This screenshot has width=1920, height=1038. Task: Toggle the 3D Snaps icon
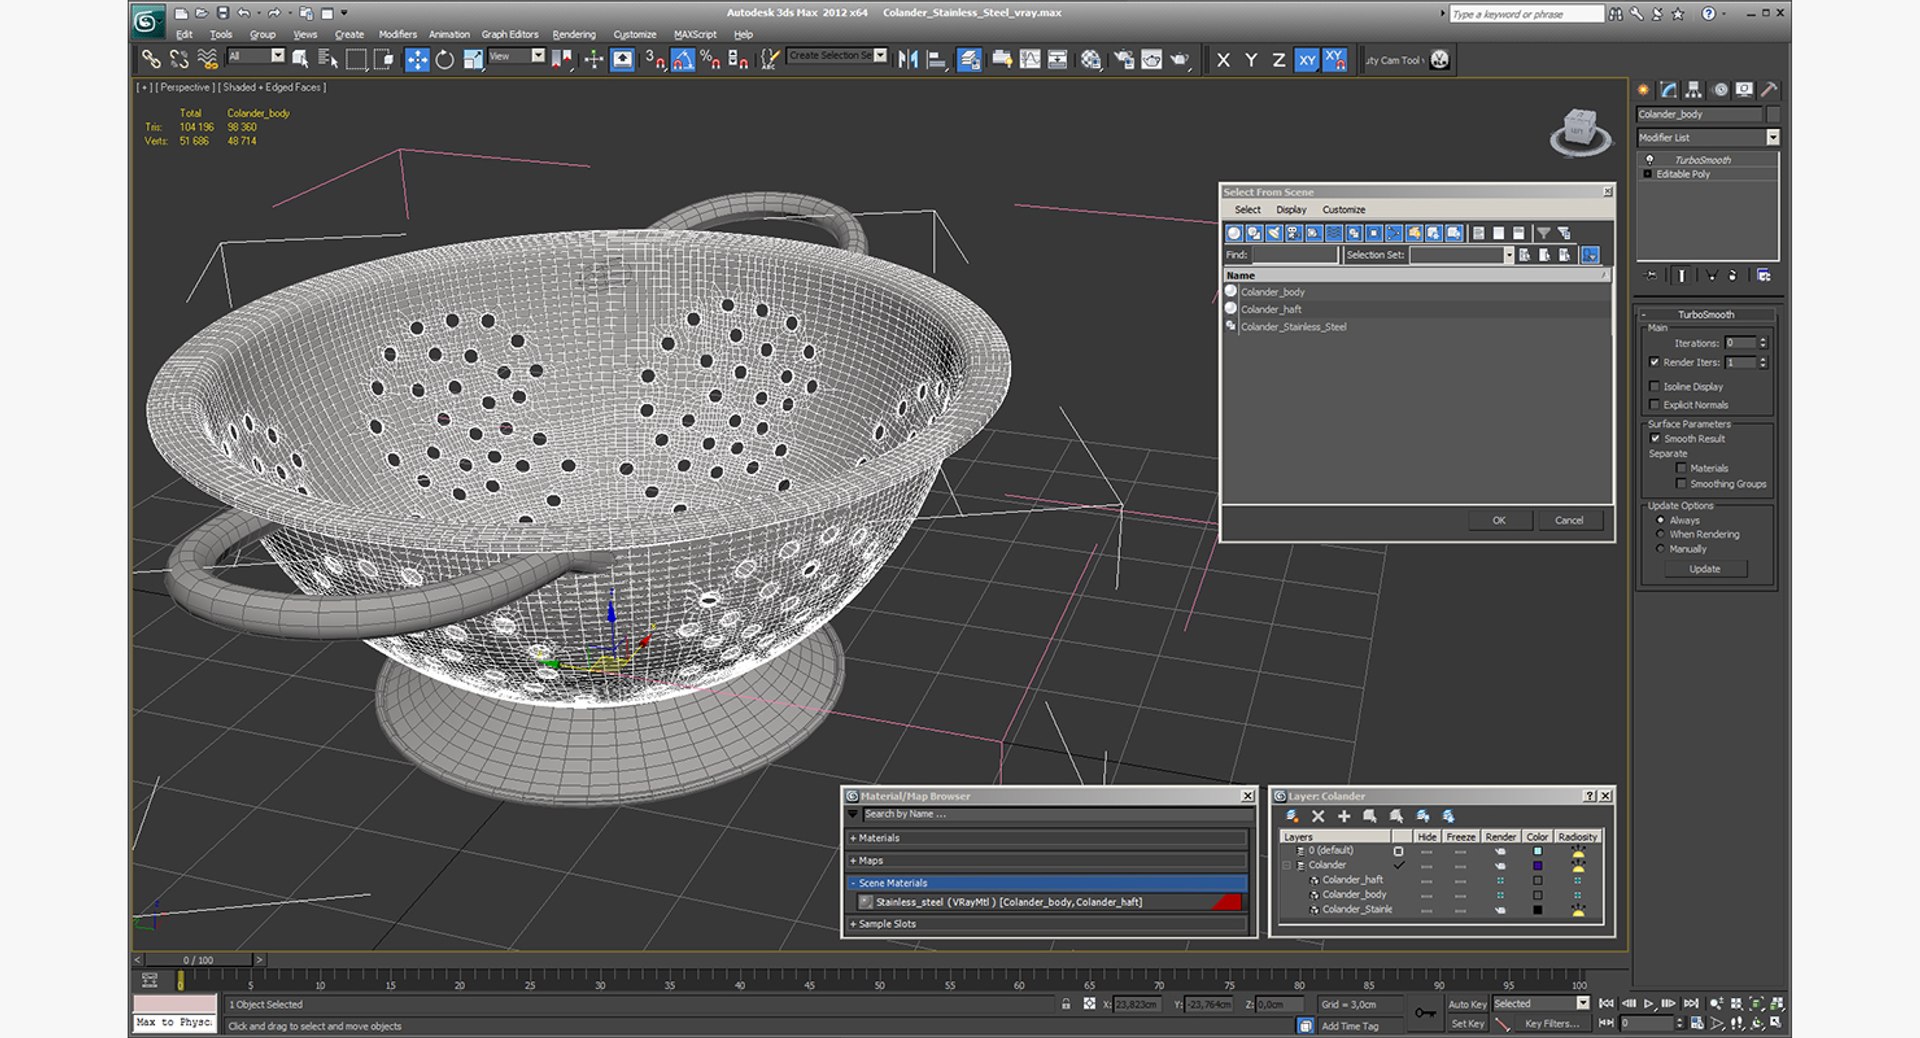point(654,60)
